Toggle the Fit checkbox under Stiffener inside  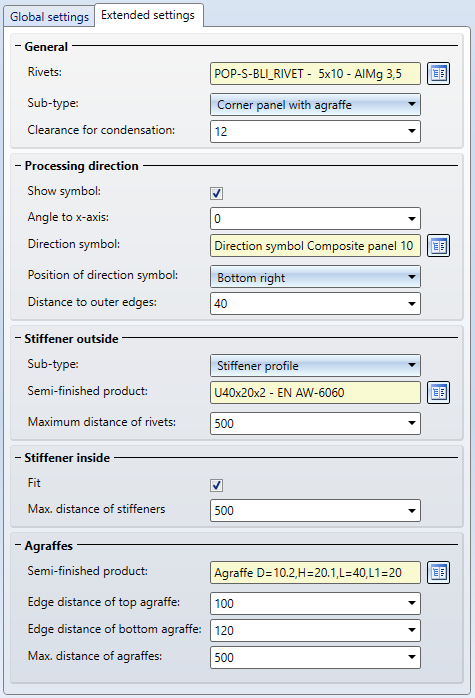point(216,485)
